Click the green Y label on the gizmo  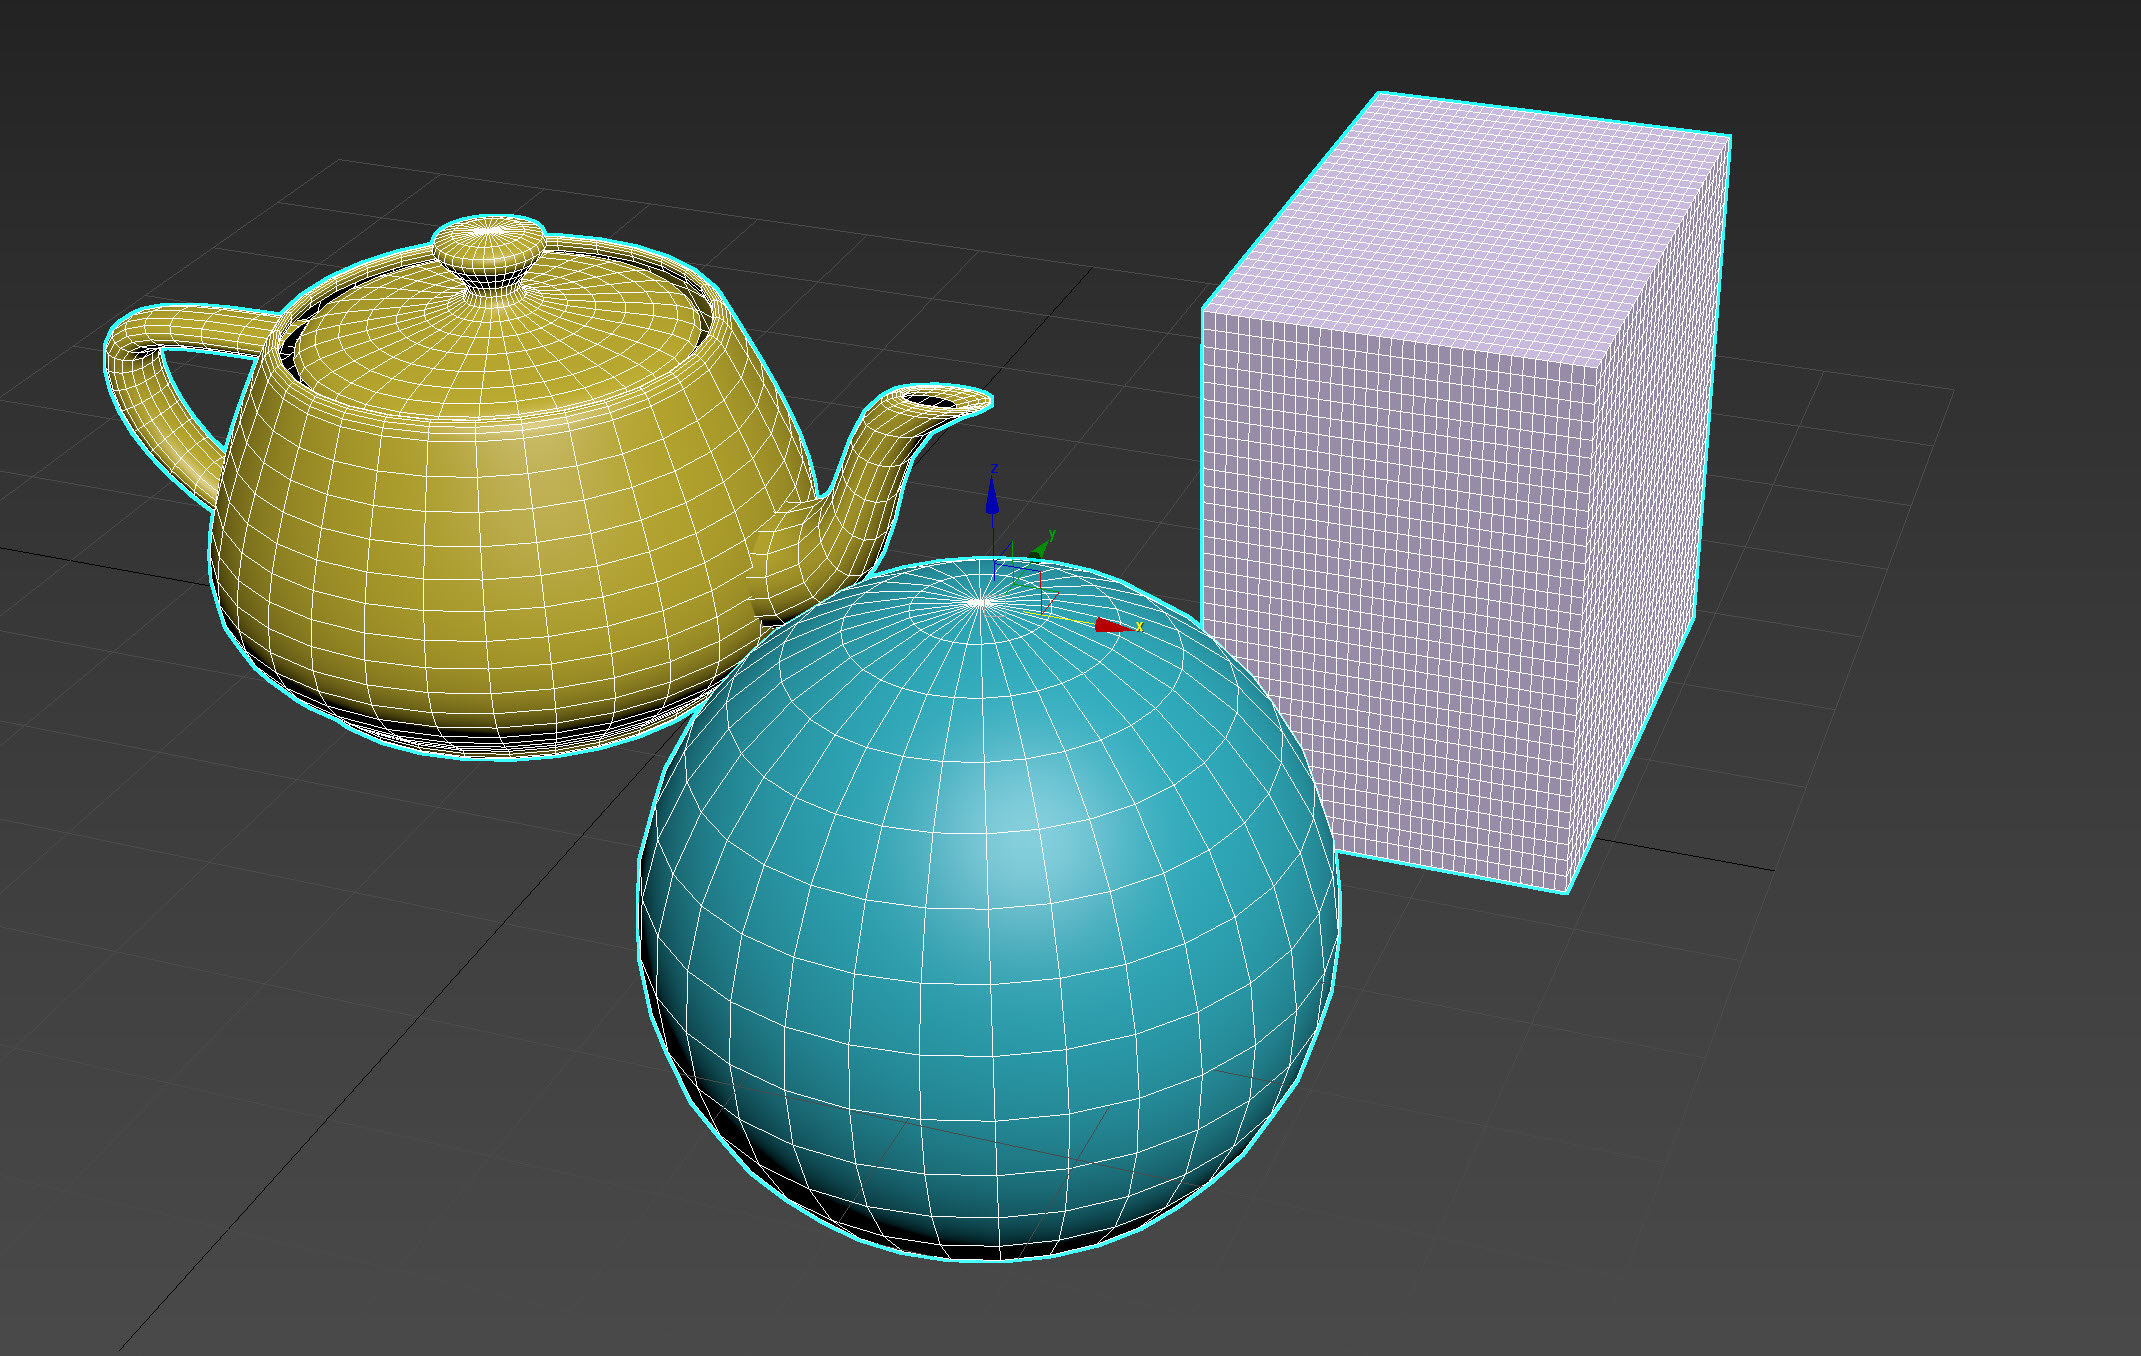[x=1052, y=535]
